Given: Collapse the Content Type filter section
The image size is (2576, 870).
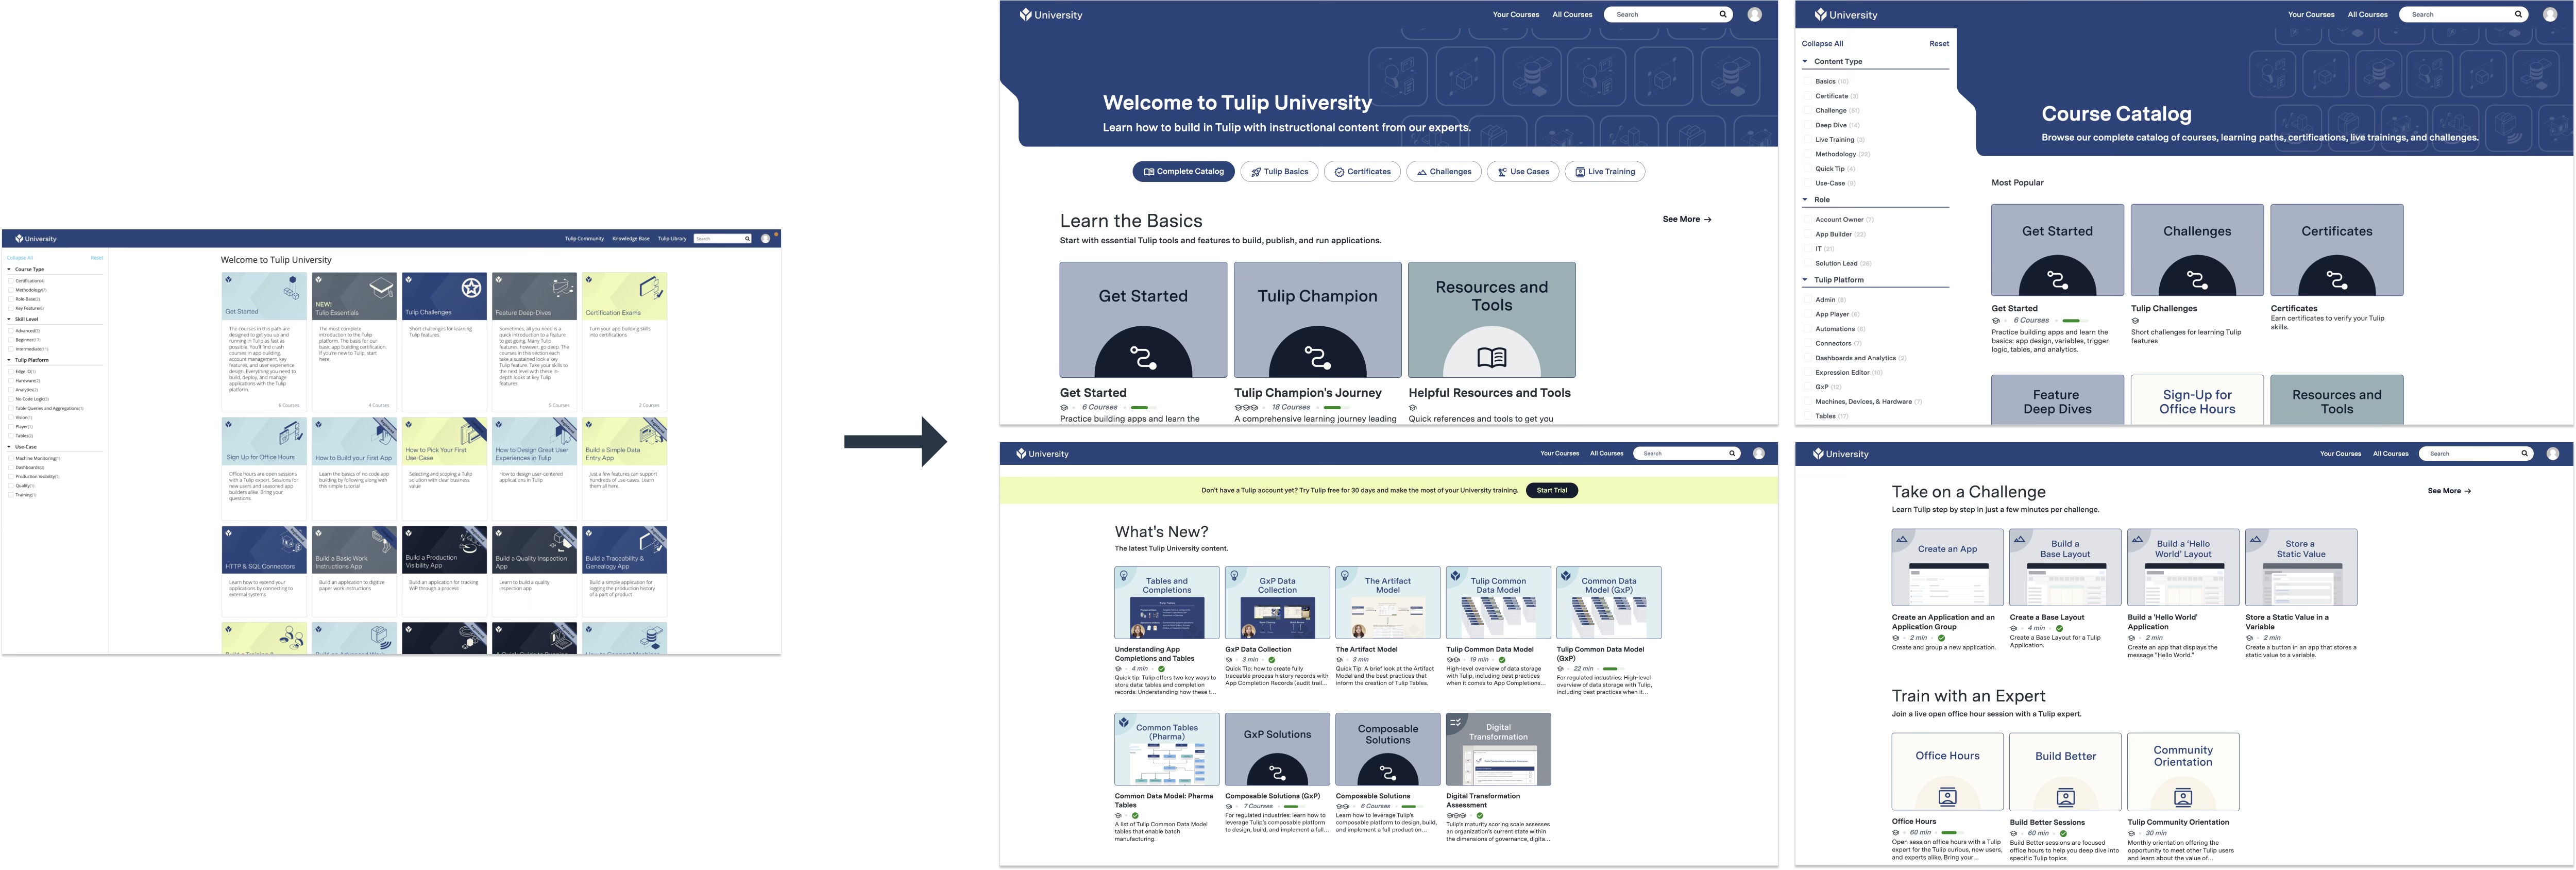Looking at the screenshot, I should (x=1805, y=61).
